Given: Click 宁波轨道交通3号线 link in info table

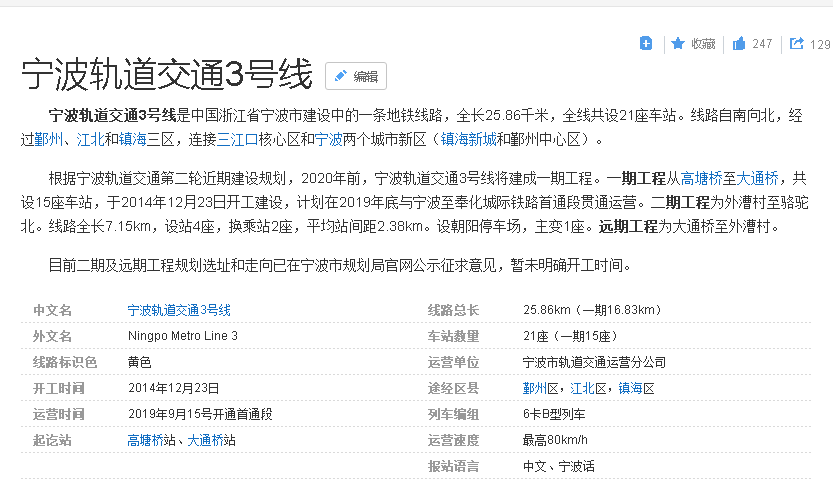Looking at the screenshot, I should (x=179, y=310).
